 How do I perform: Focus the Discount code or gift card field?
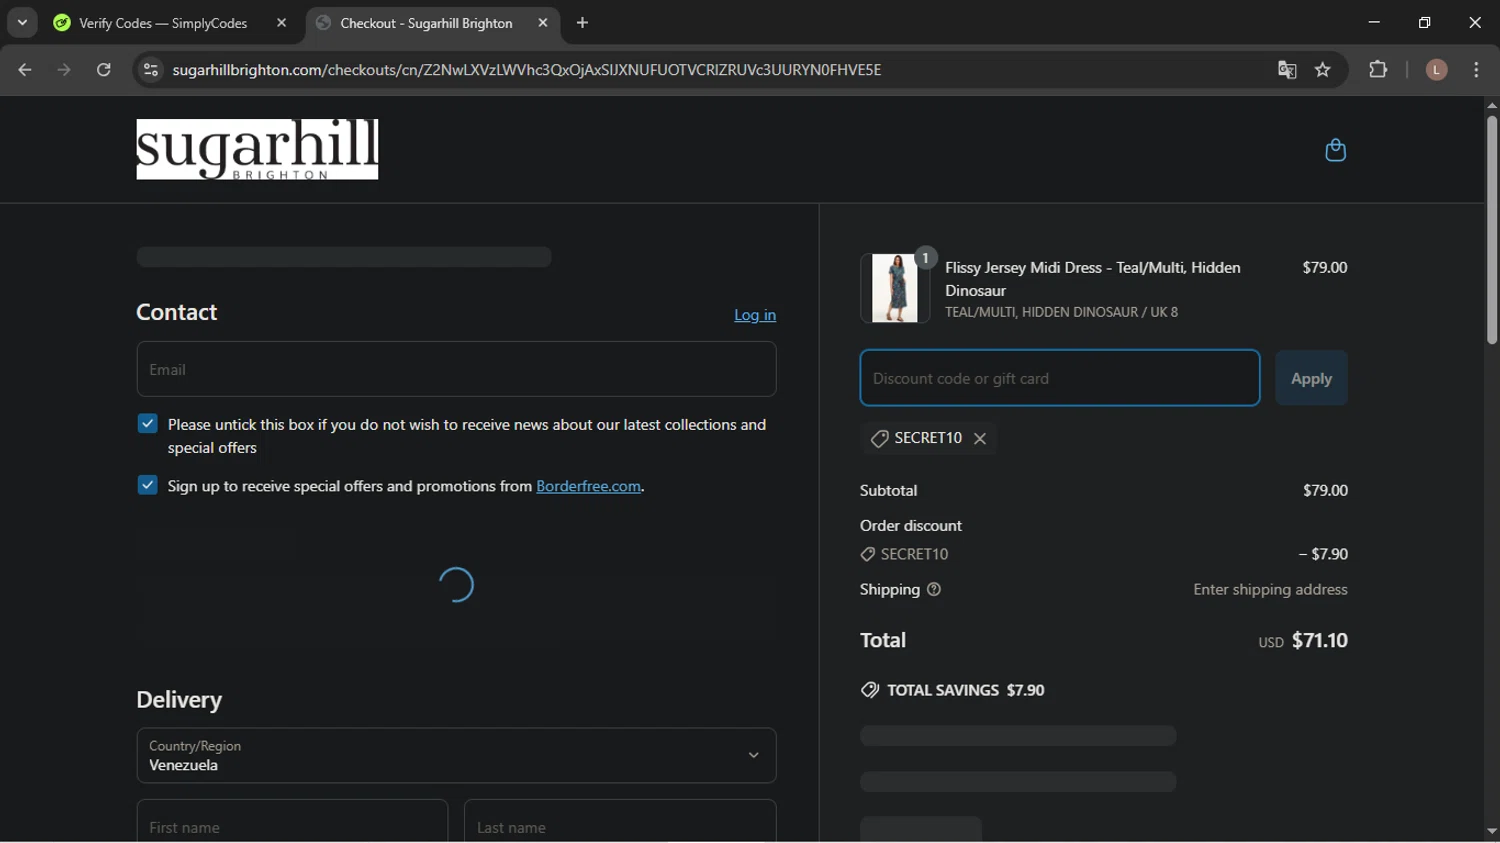tap(1060, 378)
